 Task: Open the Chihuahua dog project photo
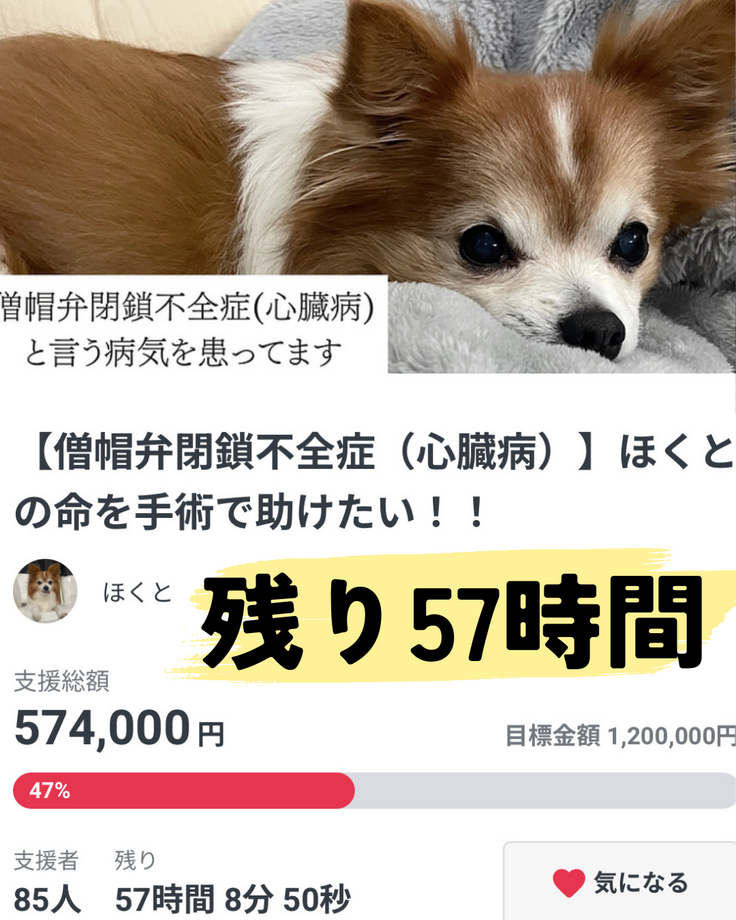pos(368,186)
